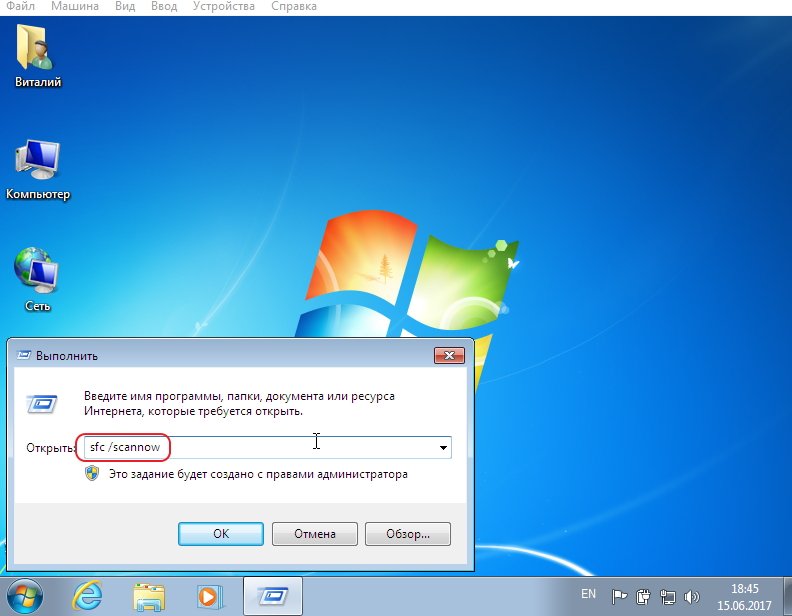Open Windows Explorer from the taskbar
The width and height of the screenshot is (792, 616).
149,595
